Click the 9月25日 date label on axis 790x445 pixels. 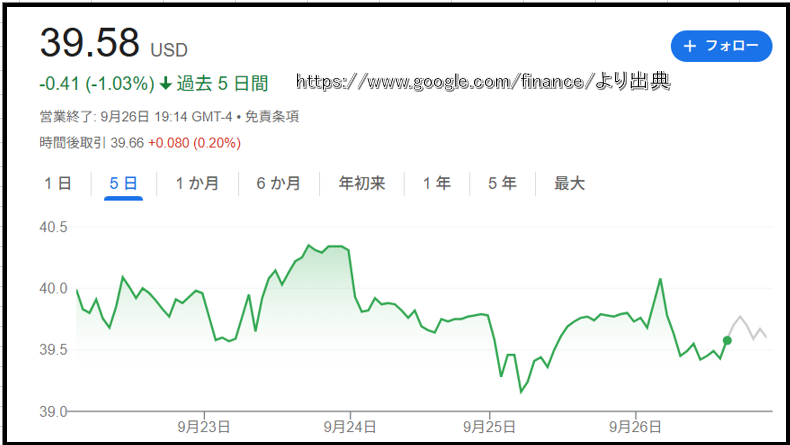(x=489, y=425)
